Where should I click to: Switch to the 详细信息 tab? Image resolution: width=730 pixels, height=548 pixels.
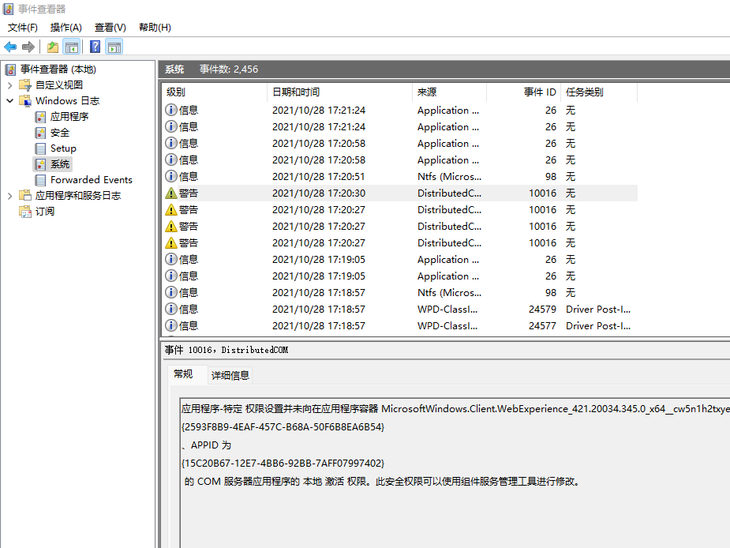click(x=230, y=375)
